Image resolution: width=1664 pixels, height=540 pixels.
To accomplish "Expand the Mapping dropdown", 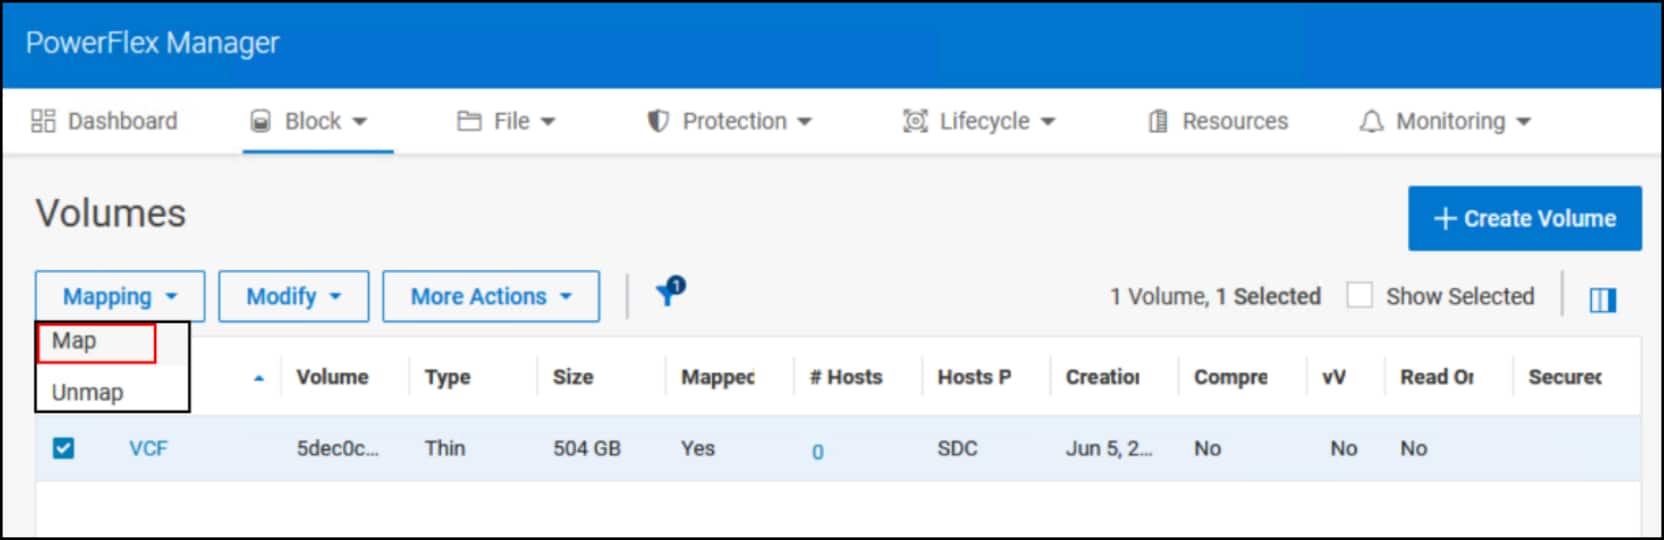I will [120, 296].
